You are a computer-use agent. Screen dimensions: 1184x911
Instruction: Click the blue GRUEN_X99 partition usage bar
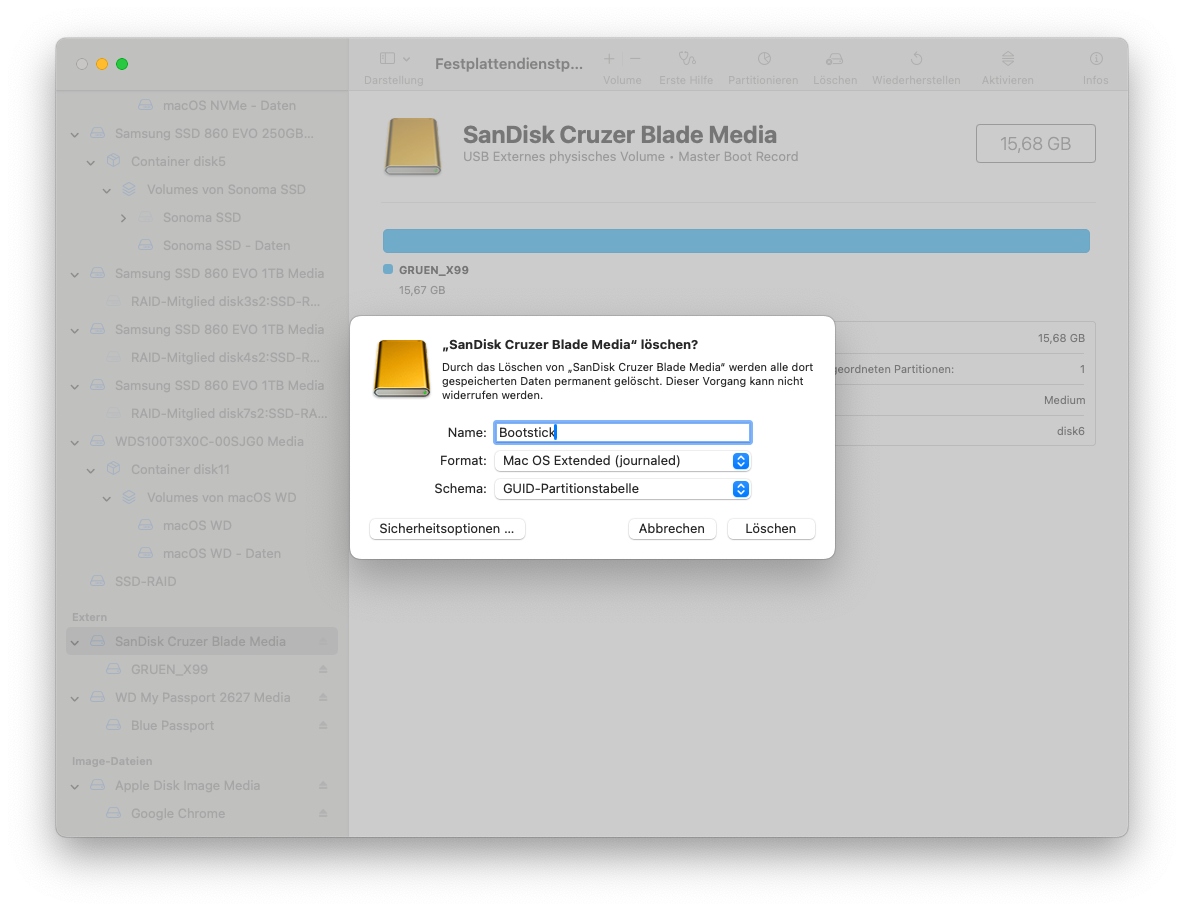pos(736,241)
